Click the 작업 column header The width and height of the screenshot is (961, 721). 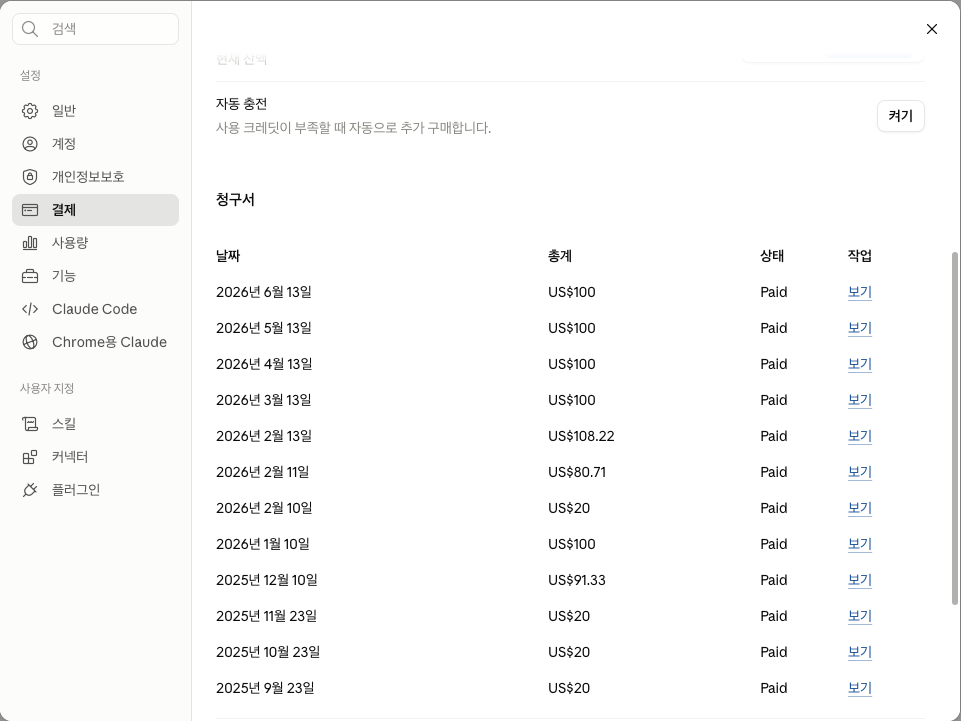(859, 256)
